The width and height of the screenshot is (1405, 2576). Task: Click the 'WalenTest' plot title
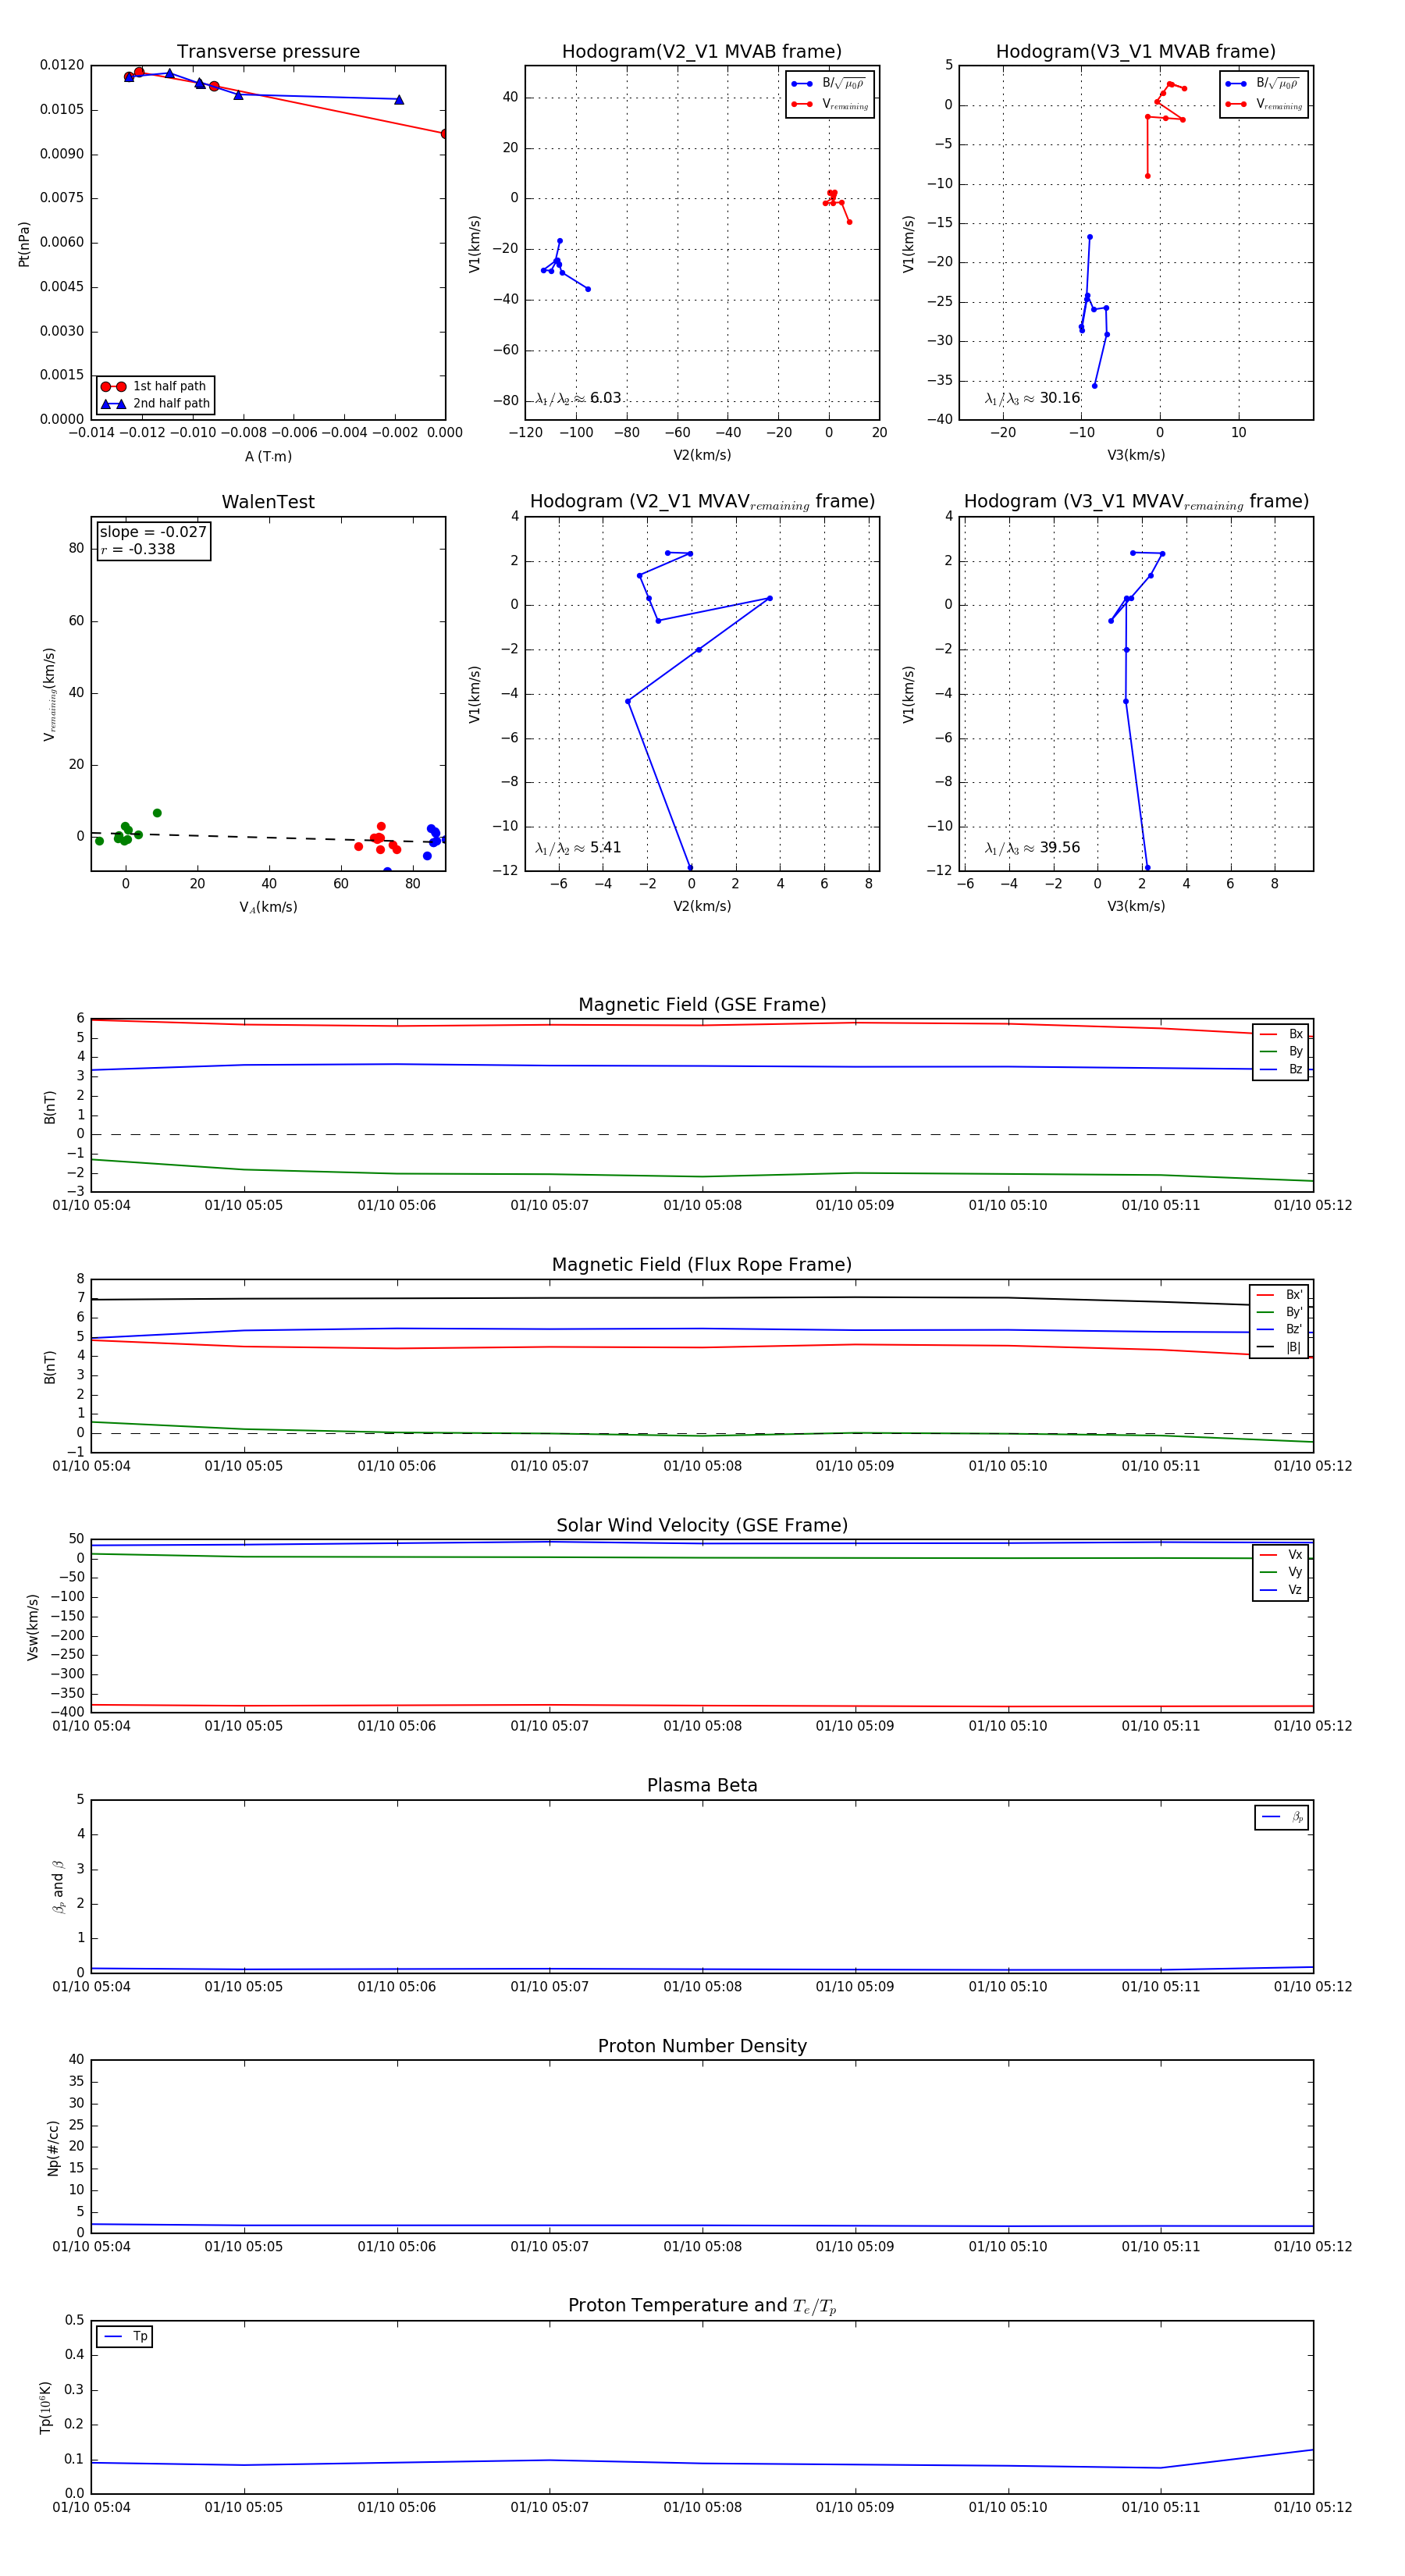268,501
